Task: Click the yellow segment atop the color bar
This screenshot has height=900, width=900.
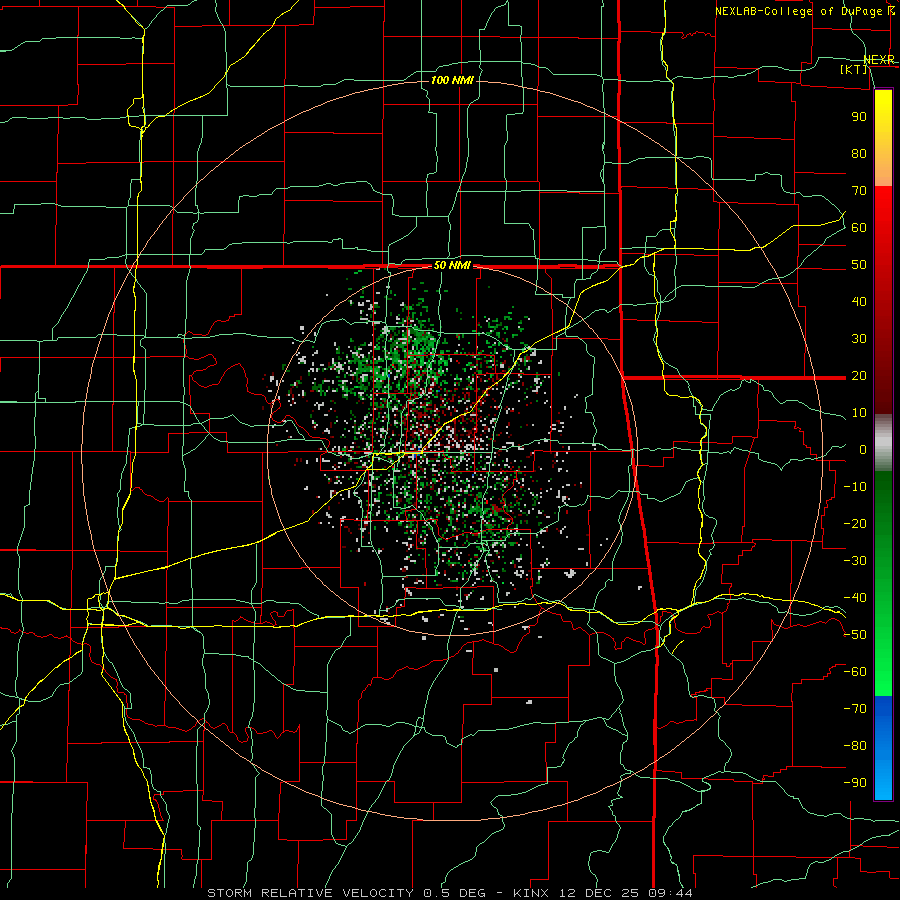Action: tap(883, 138)
